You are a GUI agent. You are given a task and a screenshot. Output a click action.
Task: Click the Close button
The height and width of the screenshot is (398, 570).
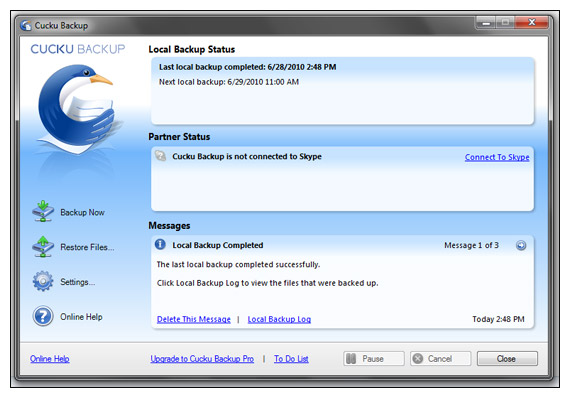507,359
